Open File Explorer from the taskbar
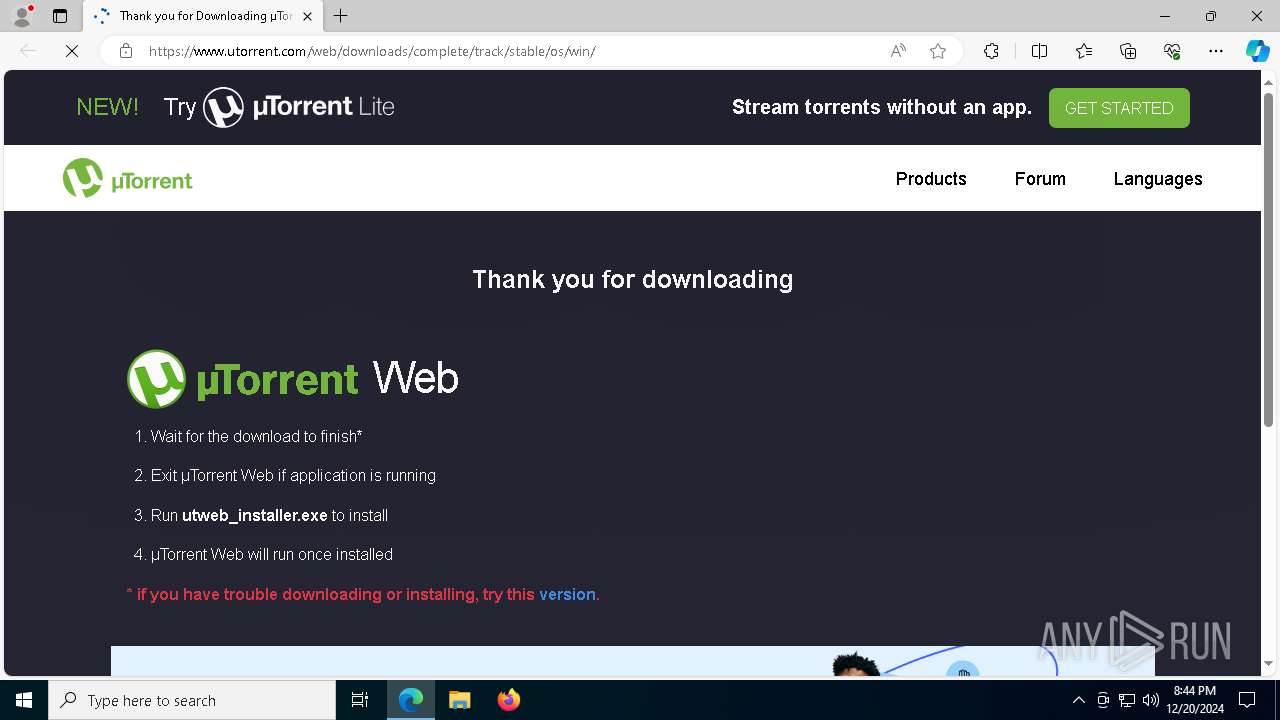 pyautogui.click(x=459, y=700)
